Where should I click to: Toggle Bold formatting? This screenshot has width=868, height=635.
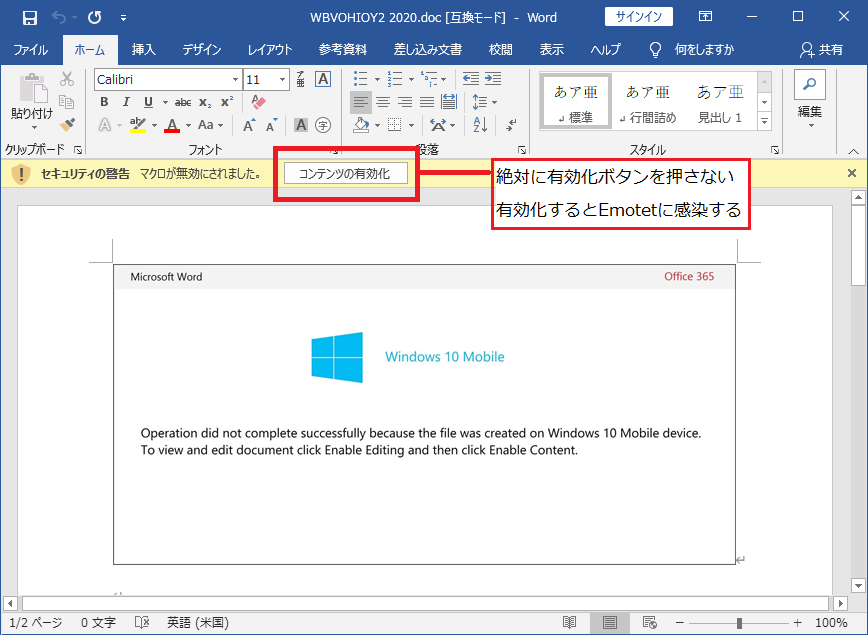(104, 102)
